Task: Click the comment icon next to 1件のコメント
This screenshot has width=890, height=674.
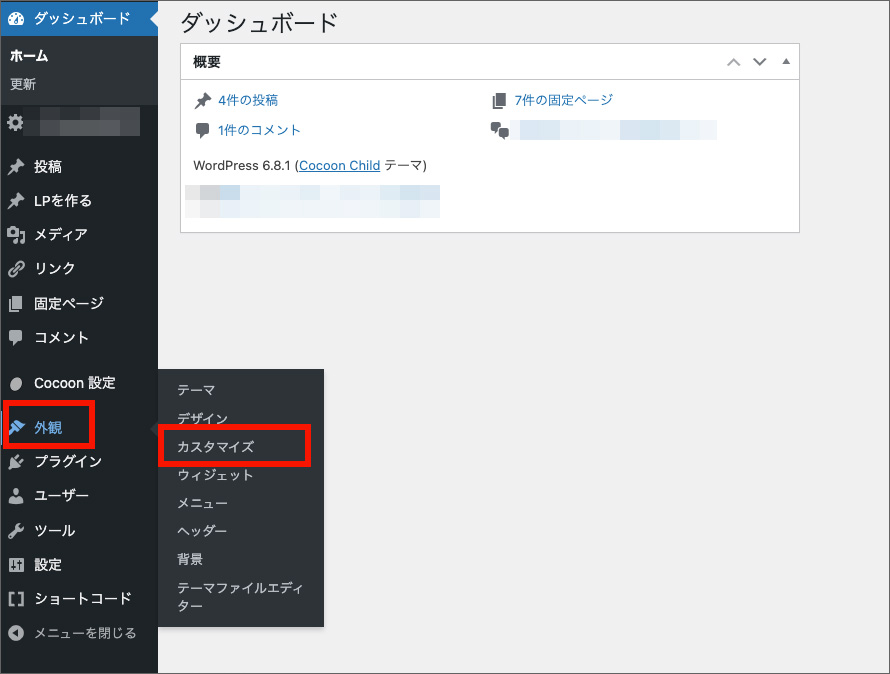Action: [202, 130]
